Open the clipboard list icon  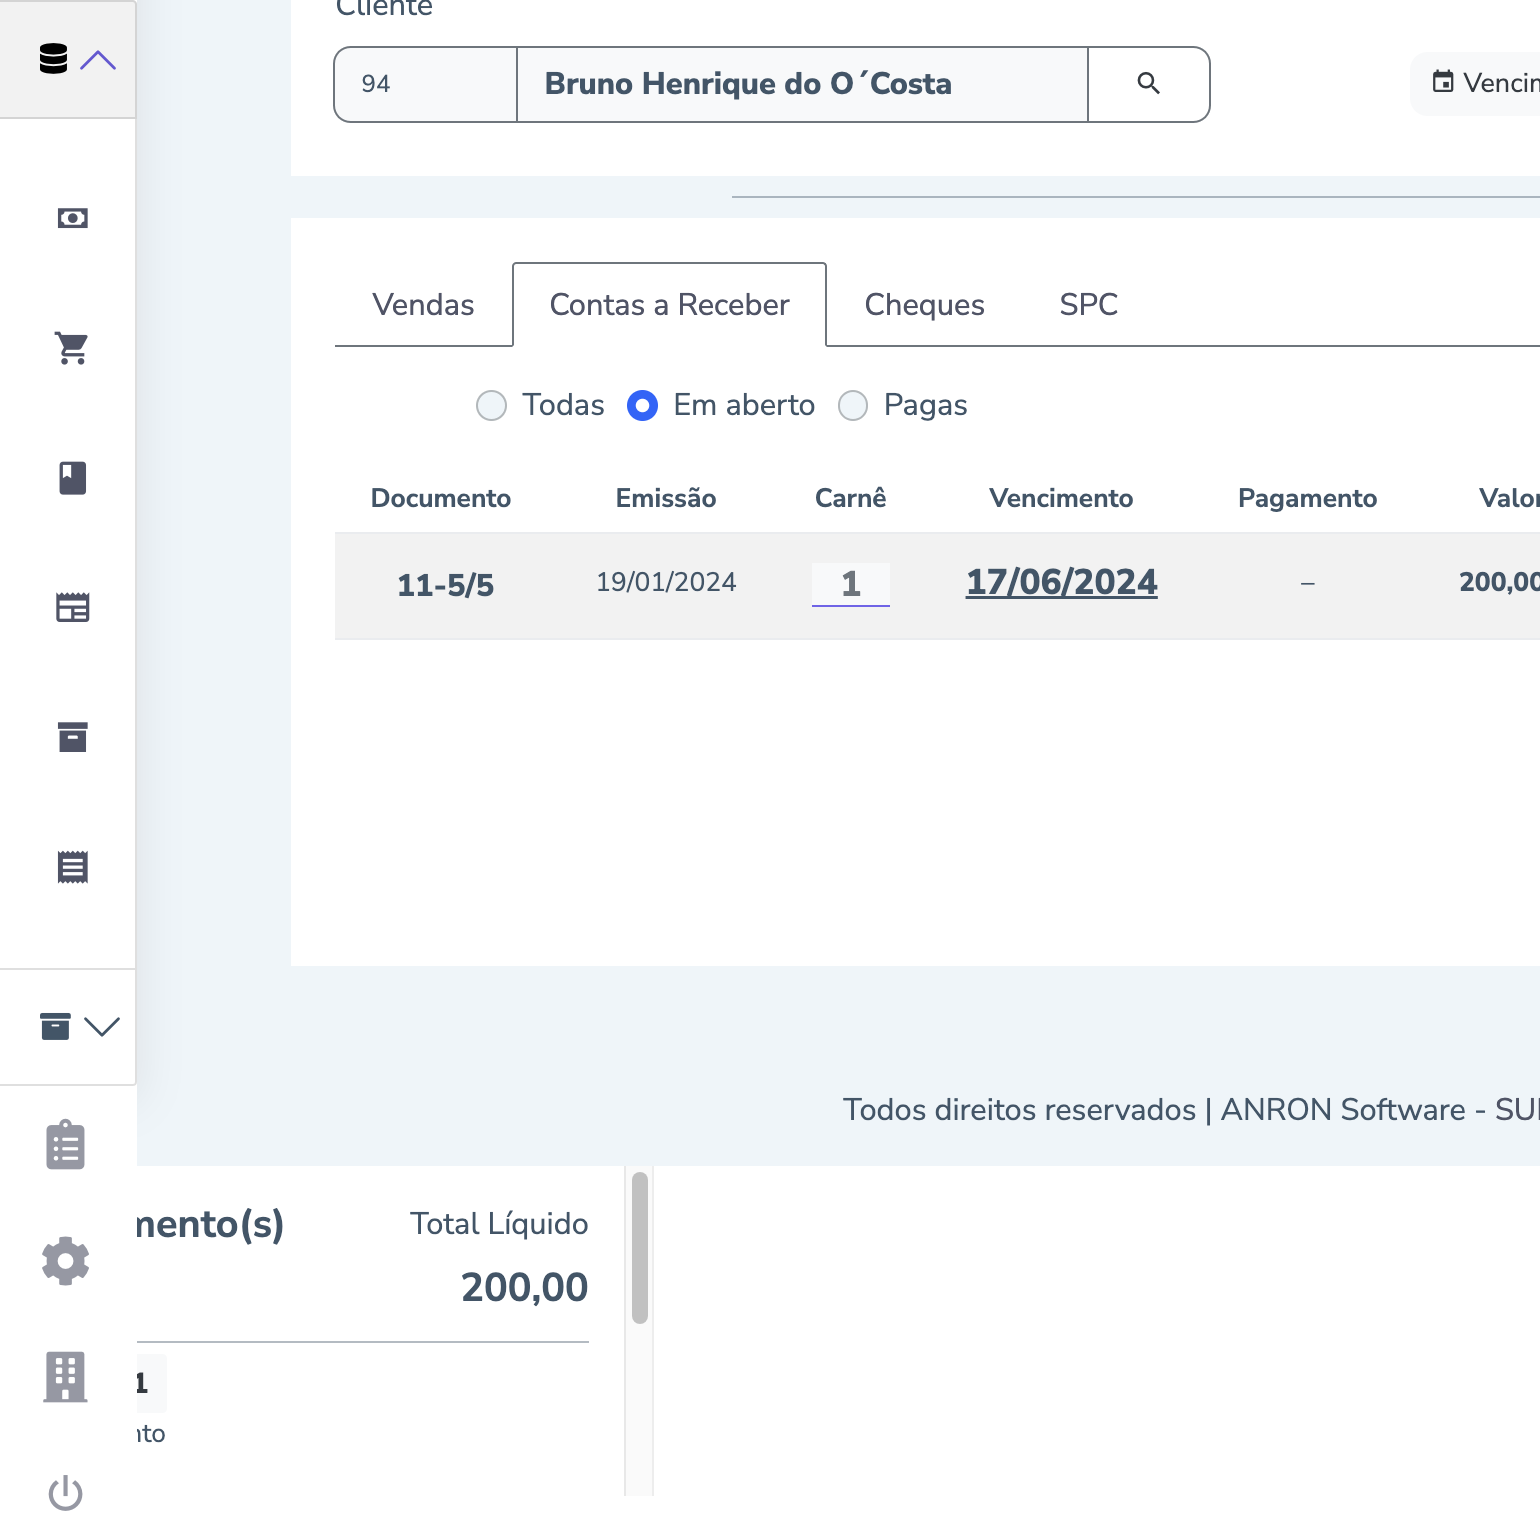pos(66,1145)
